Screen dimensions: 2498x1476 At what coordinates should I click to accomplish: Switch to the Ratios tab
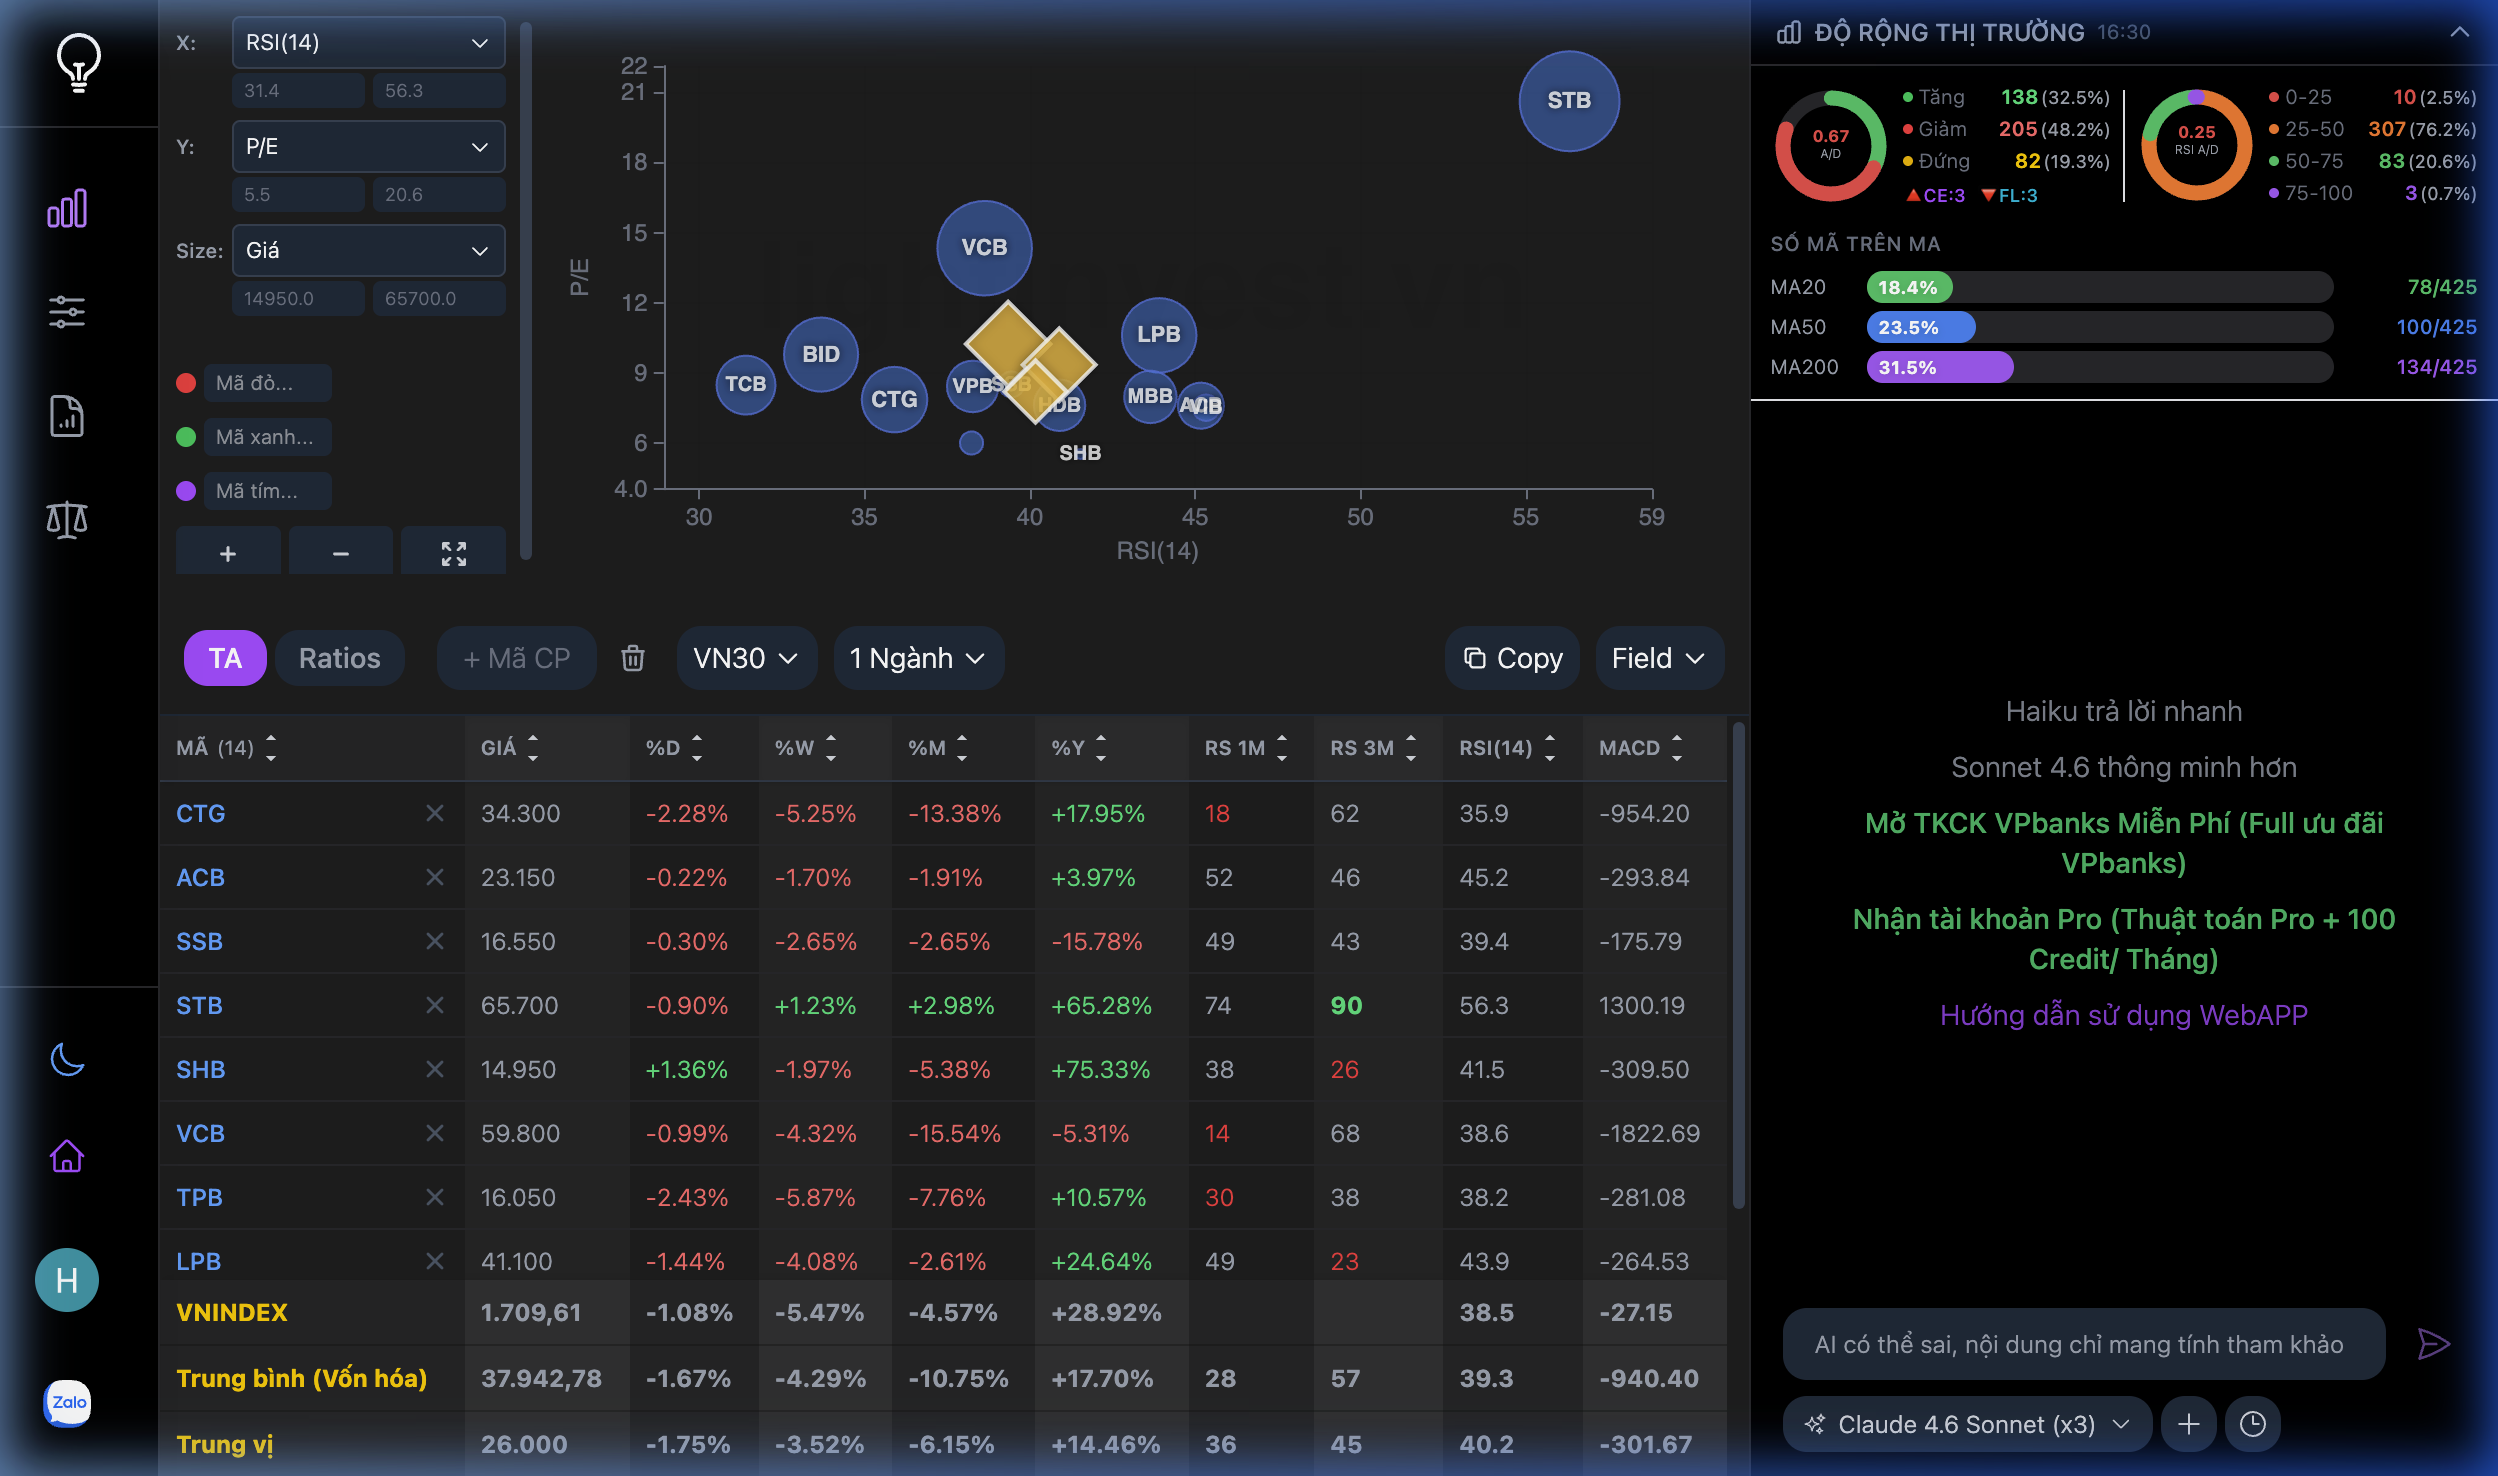(x=339, y=658)
